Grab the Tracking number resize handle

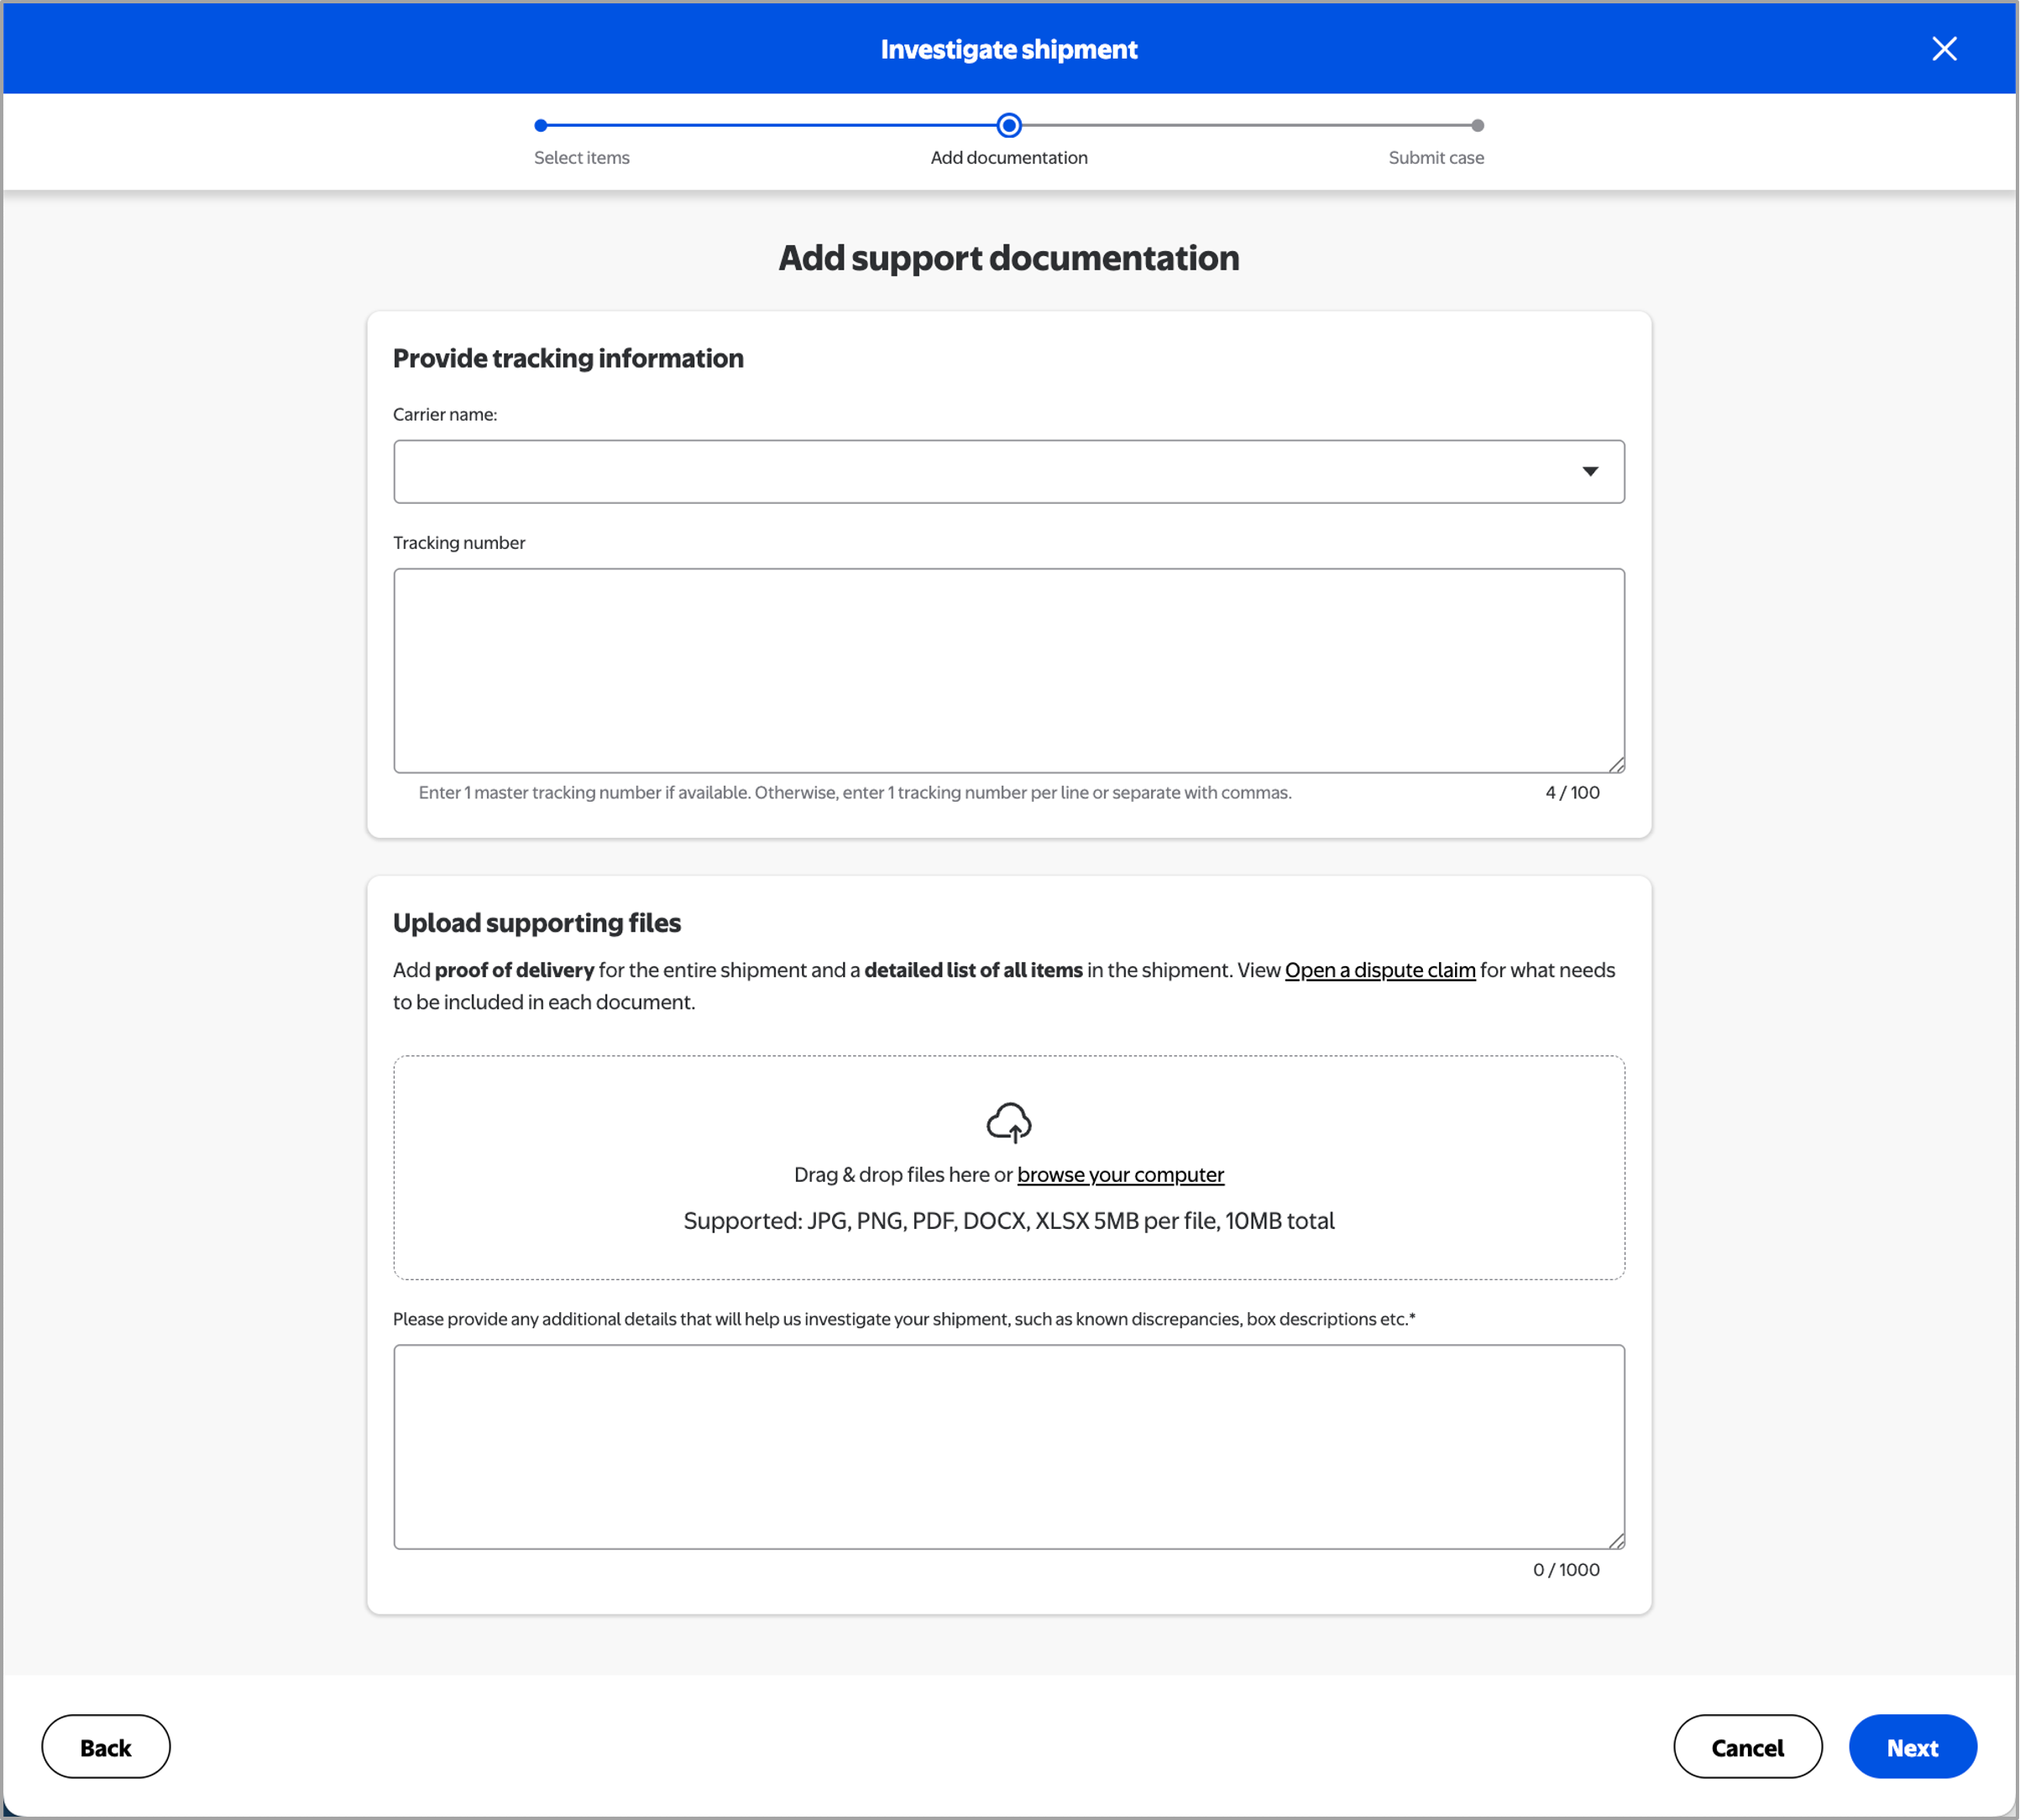point(1616,764)
